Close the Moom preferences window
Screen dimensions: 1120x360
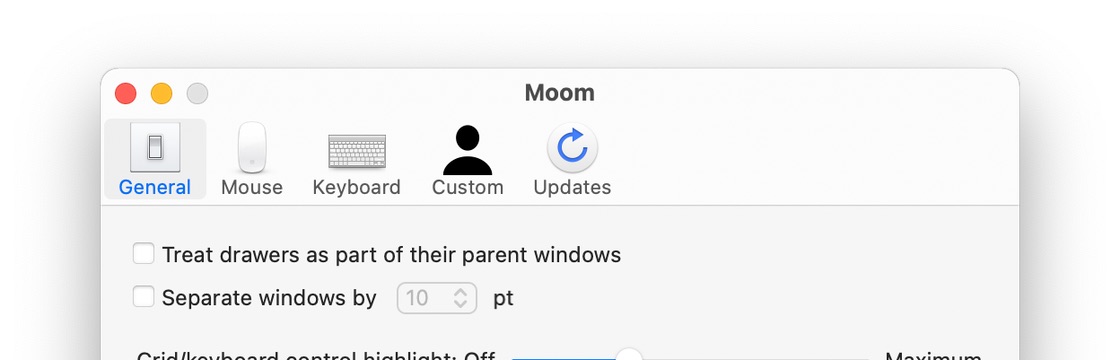(x=126, y=94)
